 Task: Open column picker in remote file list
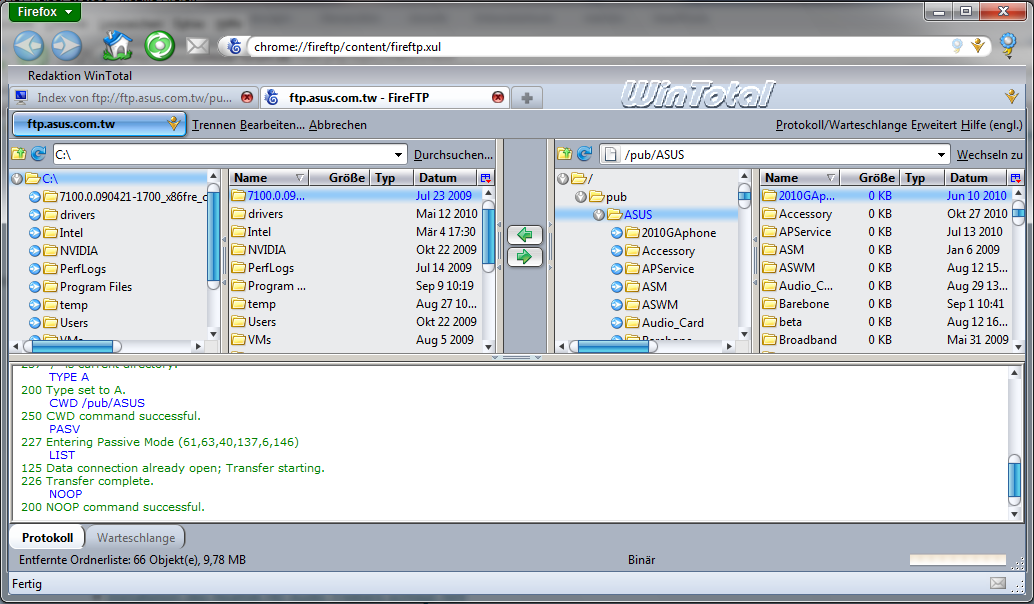click(x=1016, y=178)
